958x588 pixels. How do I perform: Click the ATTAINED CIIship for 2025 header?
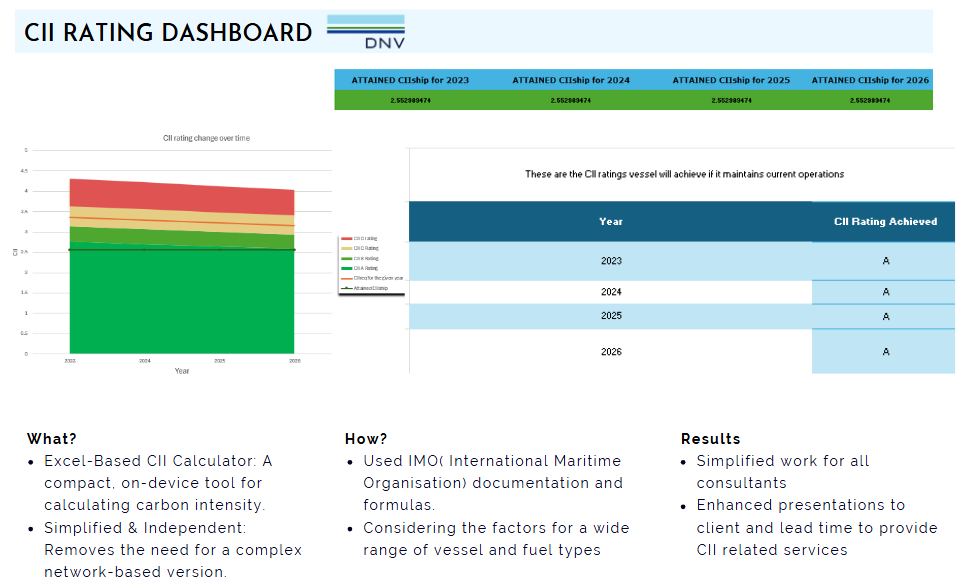pyautogui.click(x=731, y=80)
